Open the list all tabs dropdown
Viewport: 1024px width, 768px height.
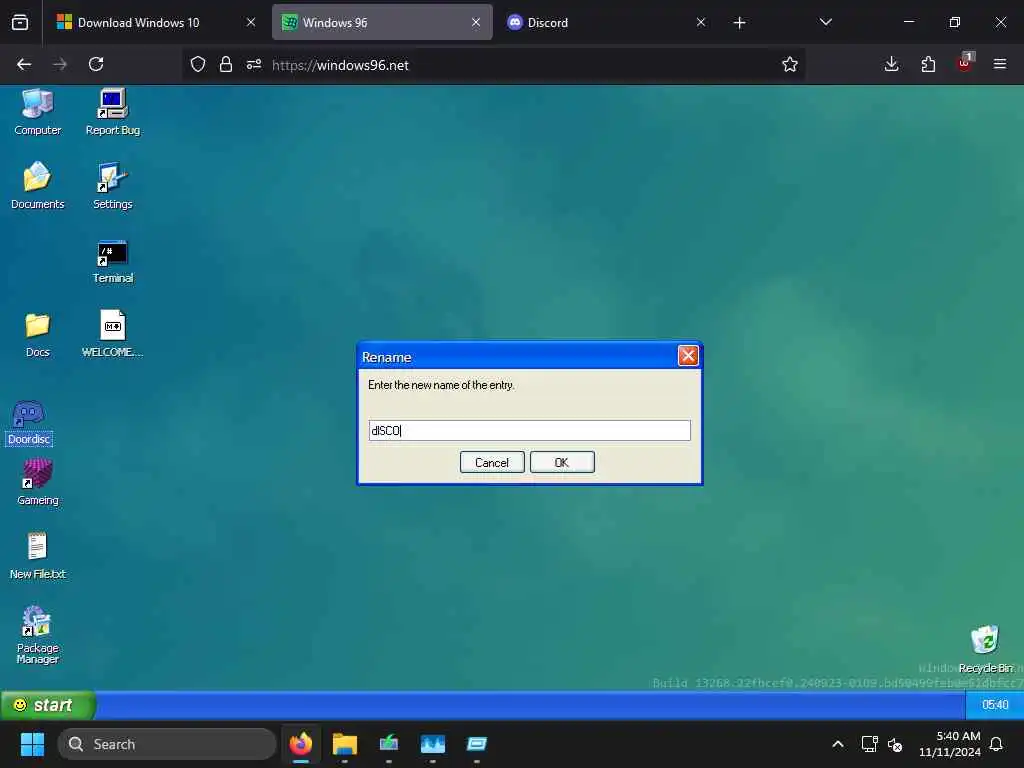[x=825, y=22]
